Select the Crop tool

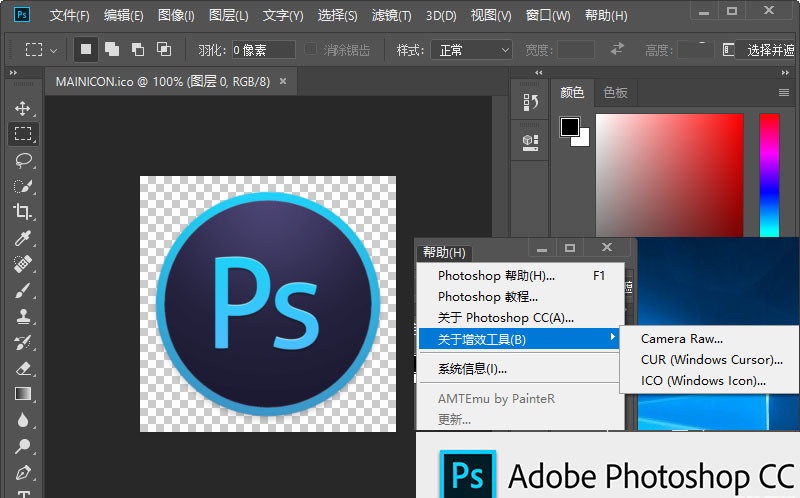tap(22, 211)
